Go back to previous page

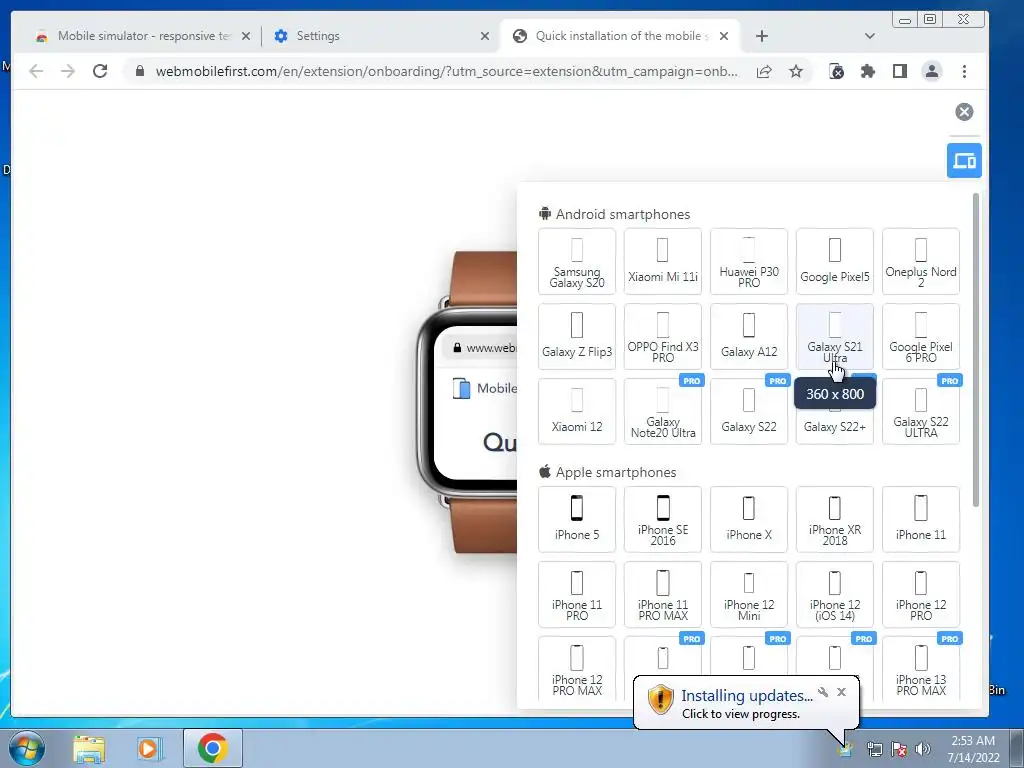click(x=36, y=71)
